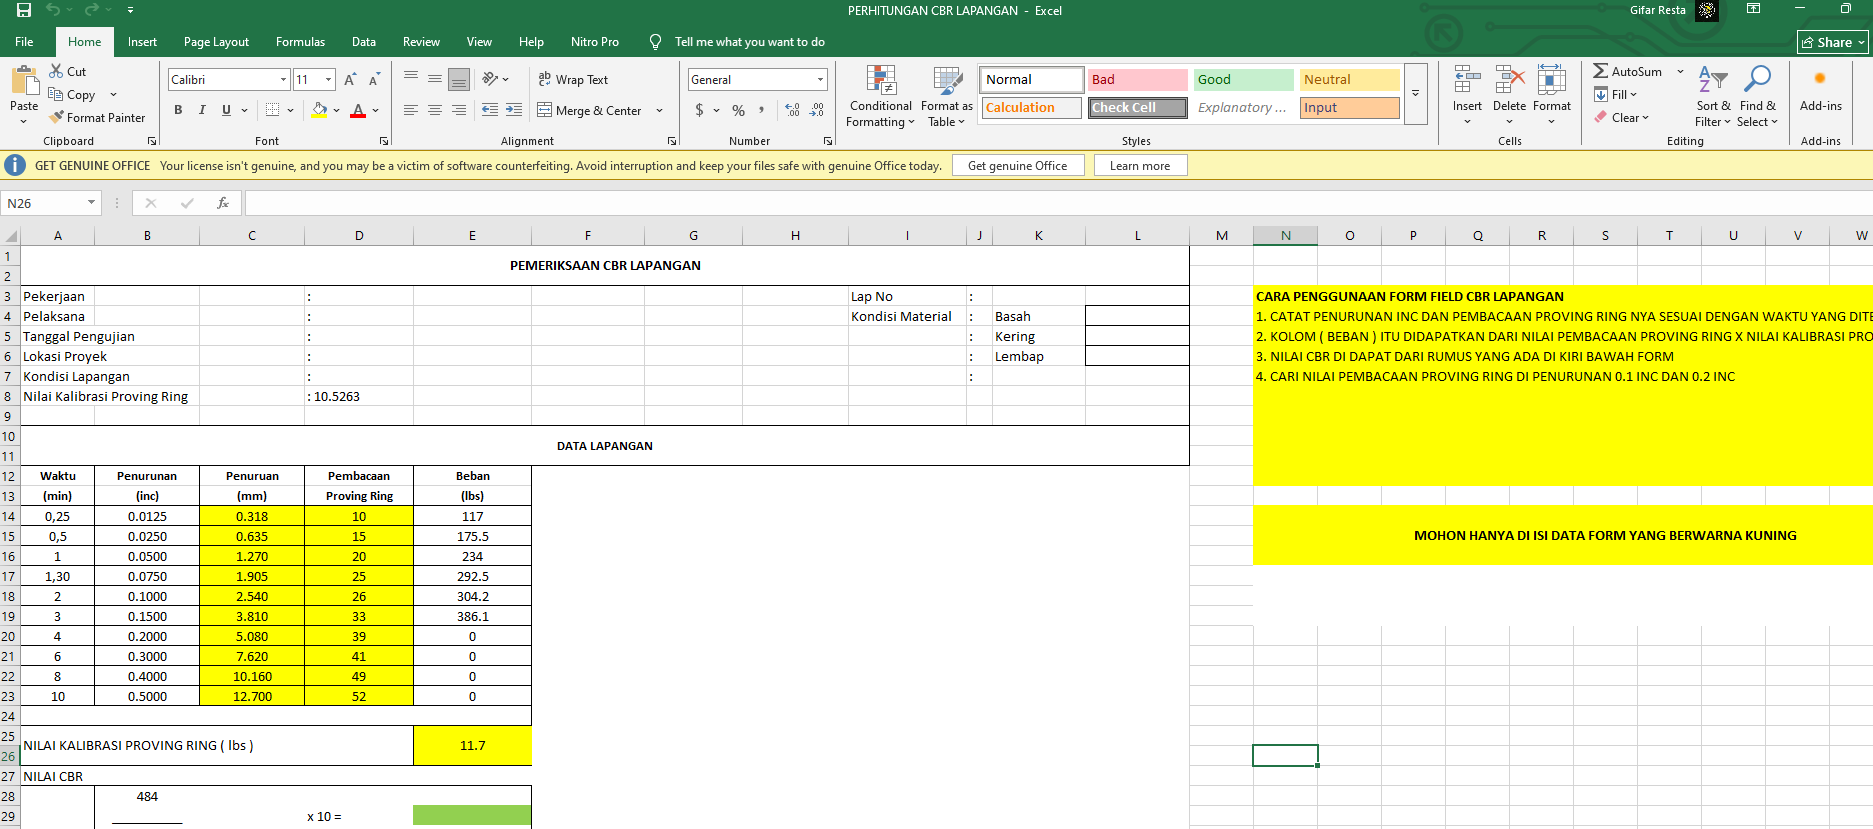Open the Page Layout tab
Screen dimensions: 1873x829
(216, 42)
